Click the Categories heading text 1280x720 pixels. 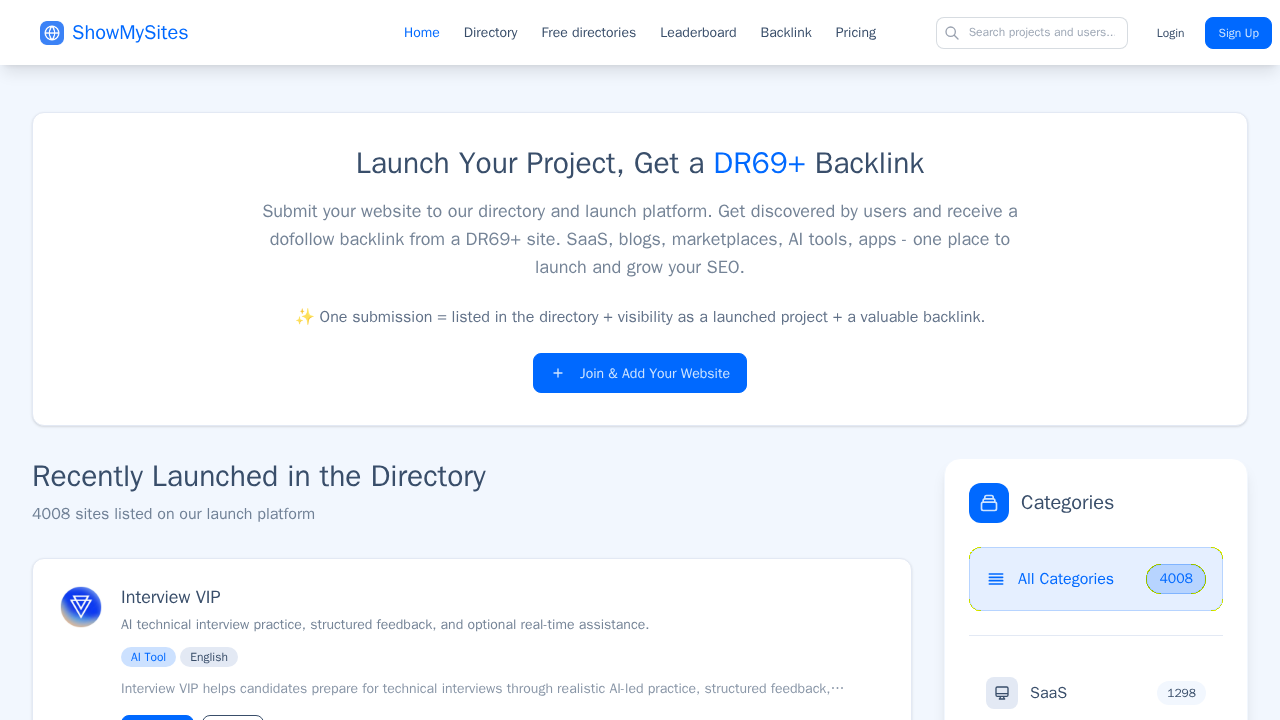click(x=1067, y=503)
